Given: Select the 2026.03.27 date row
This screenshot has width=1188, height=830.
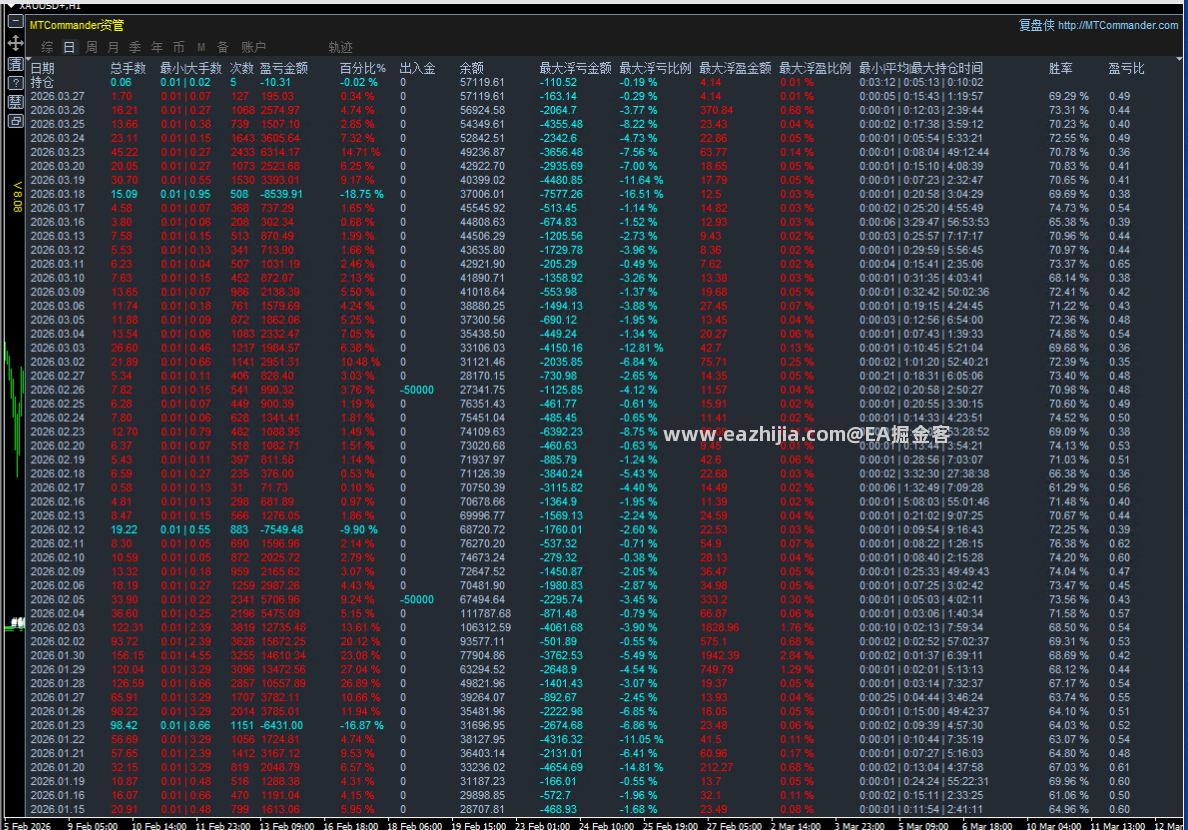Looking at the screenshot, I should click(58, 96).
